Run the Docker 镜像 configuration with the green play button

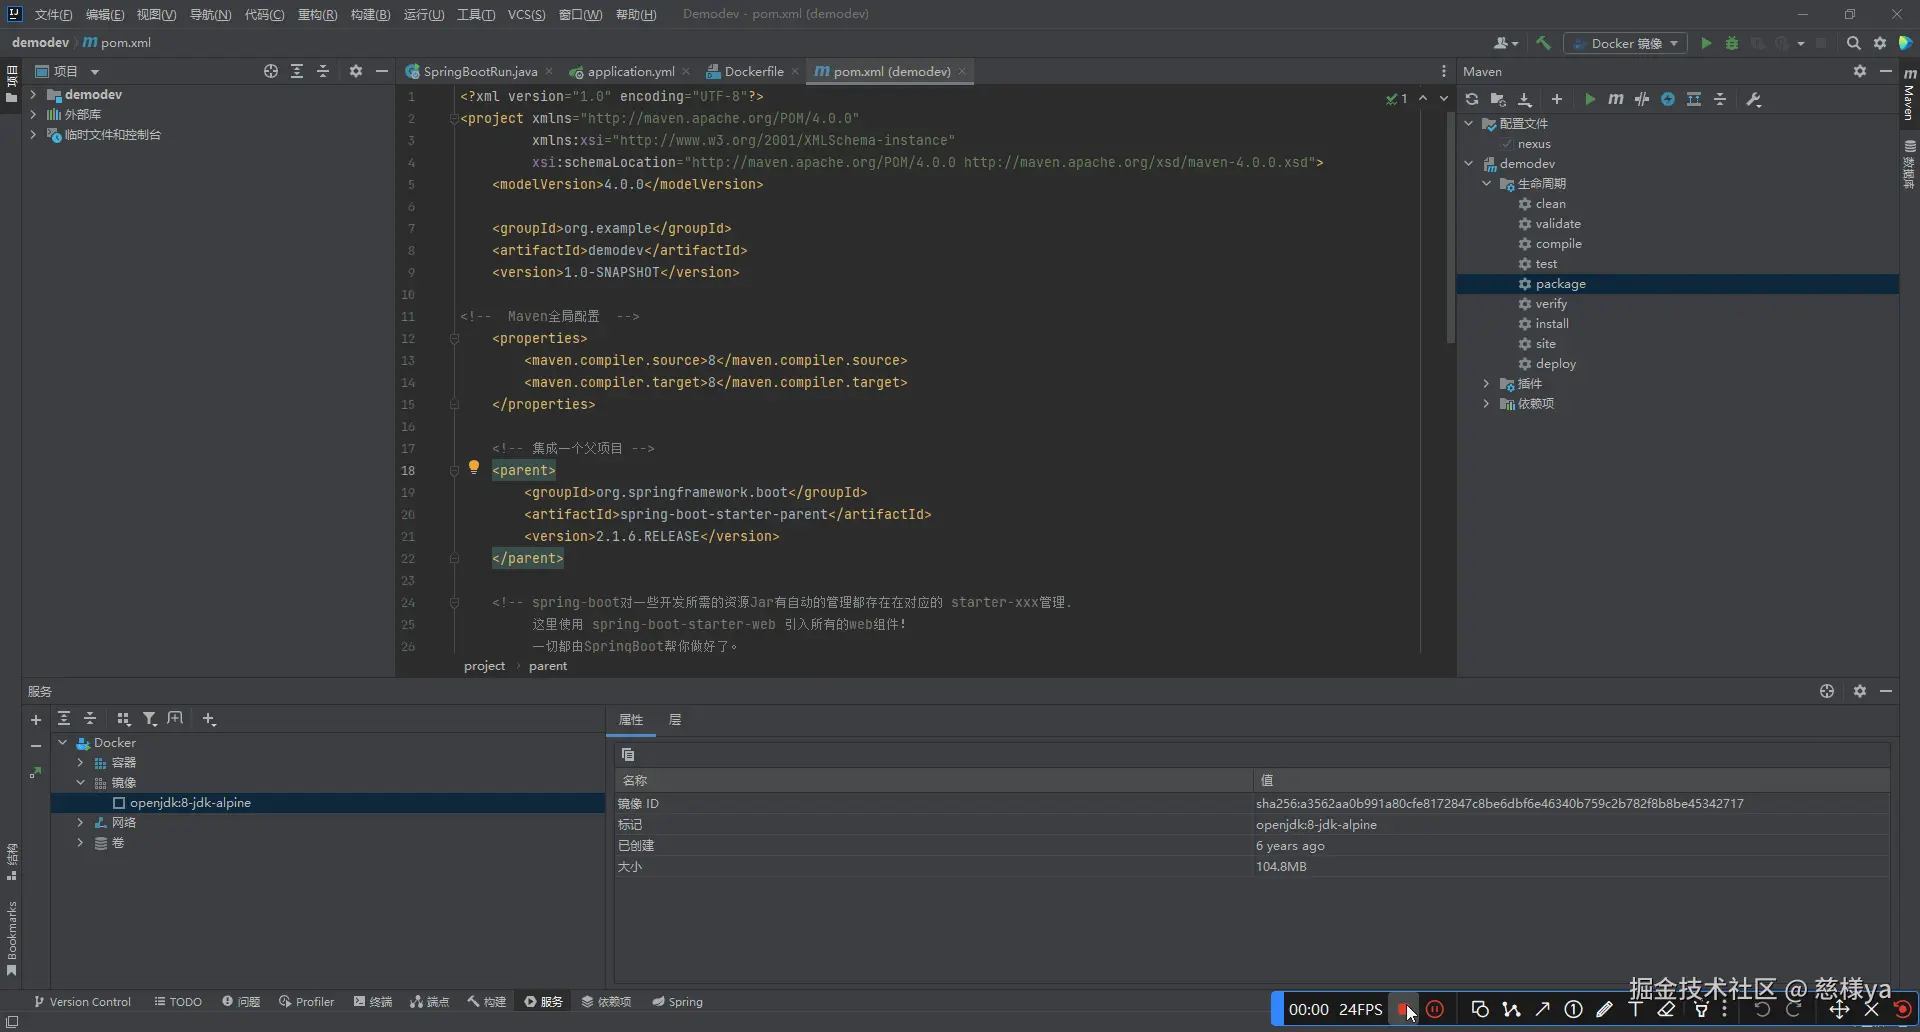[1706, 43]
